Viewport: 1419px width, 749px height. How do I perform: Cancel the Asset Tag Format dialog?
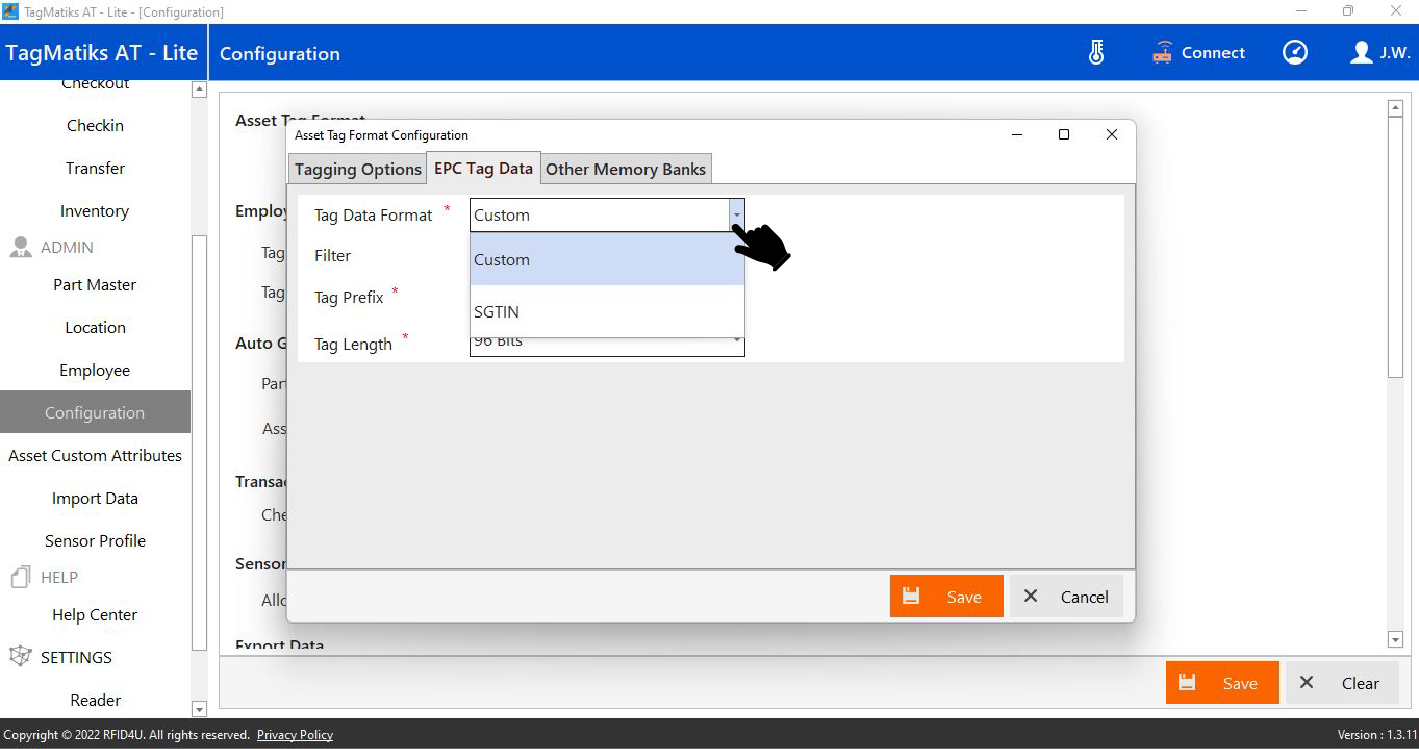pos(1066,596)
